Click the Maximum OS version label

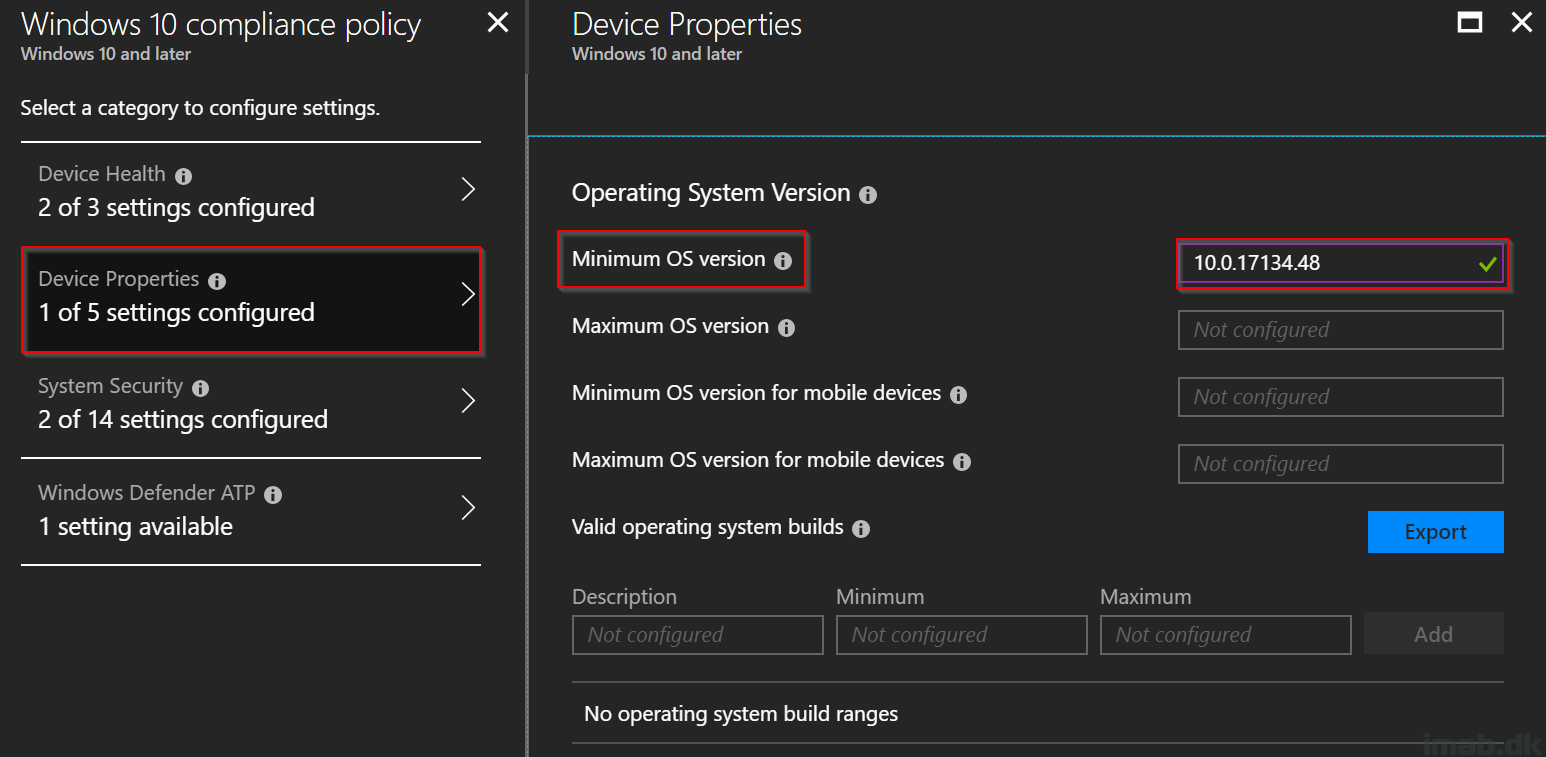(670, 326)
